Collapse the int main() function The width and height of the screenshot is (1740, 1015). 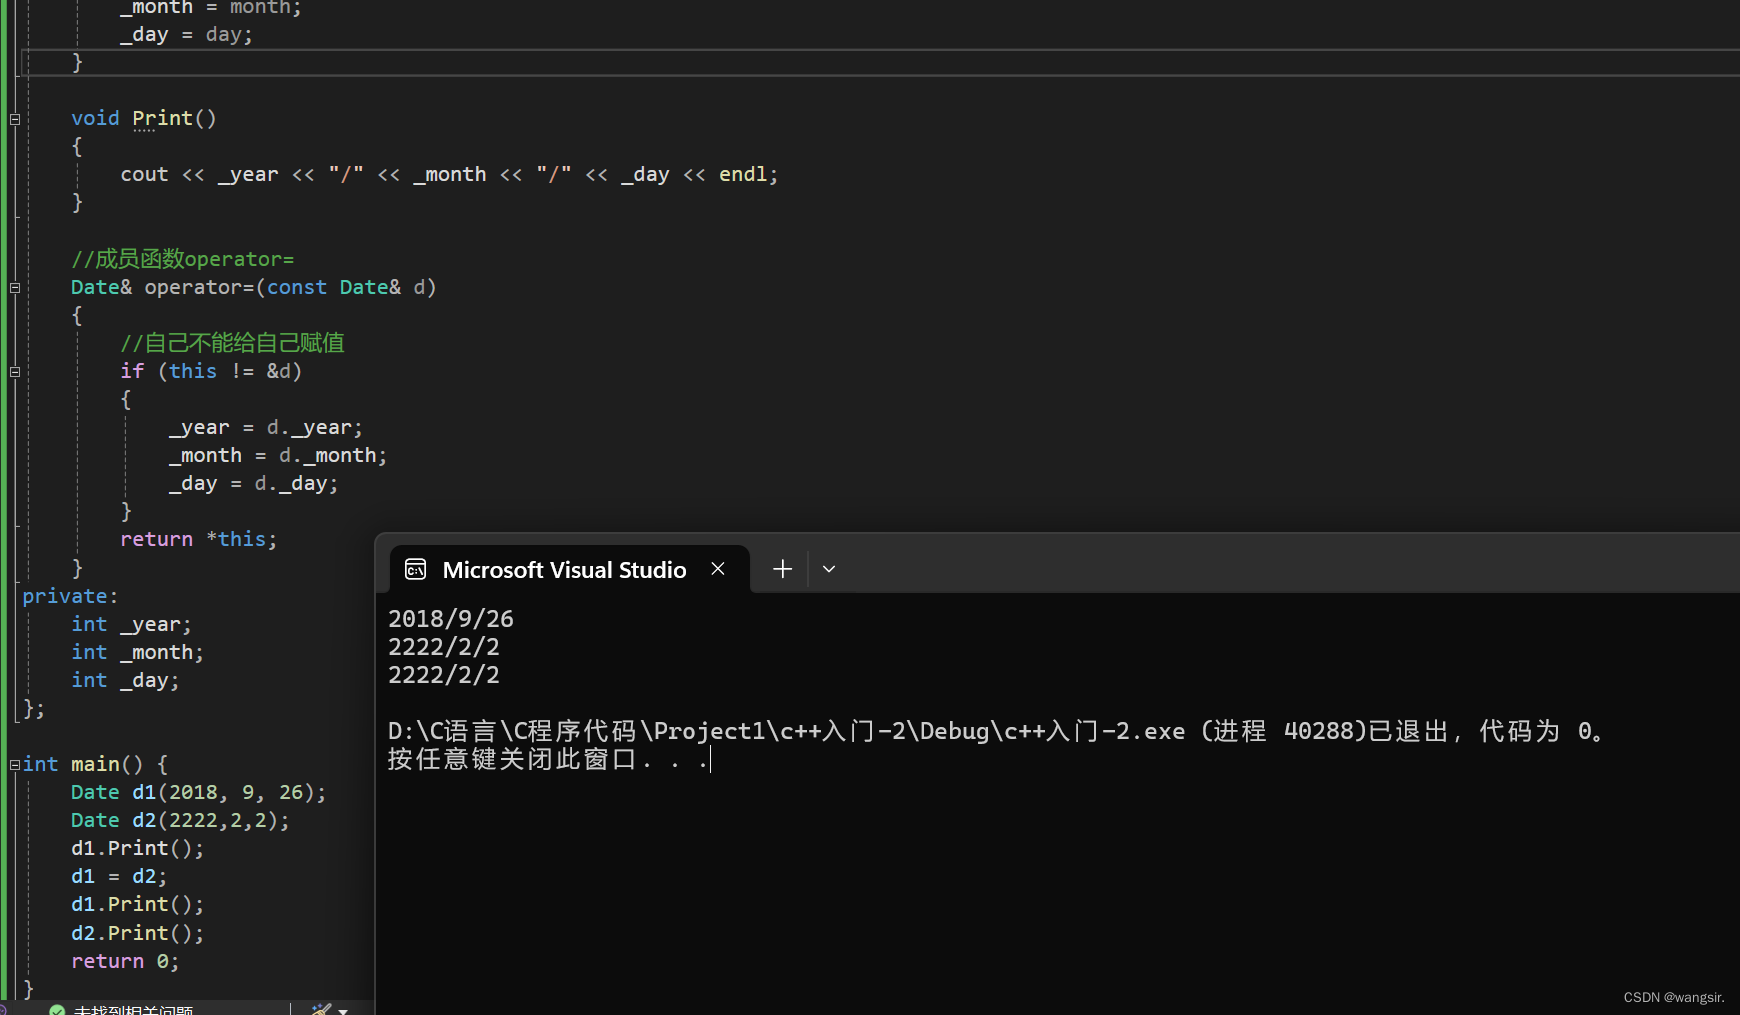[x=15, y=765]
